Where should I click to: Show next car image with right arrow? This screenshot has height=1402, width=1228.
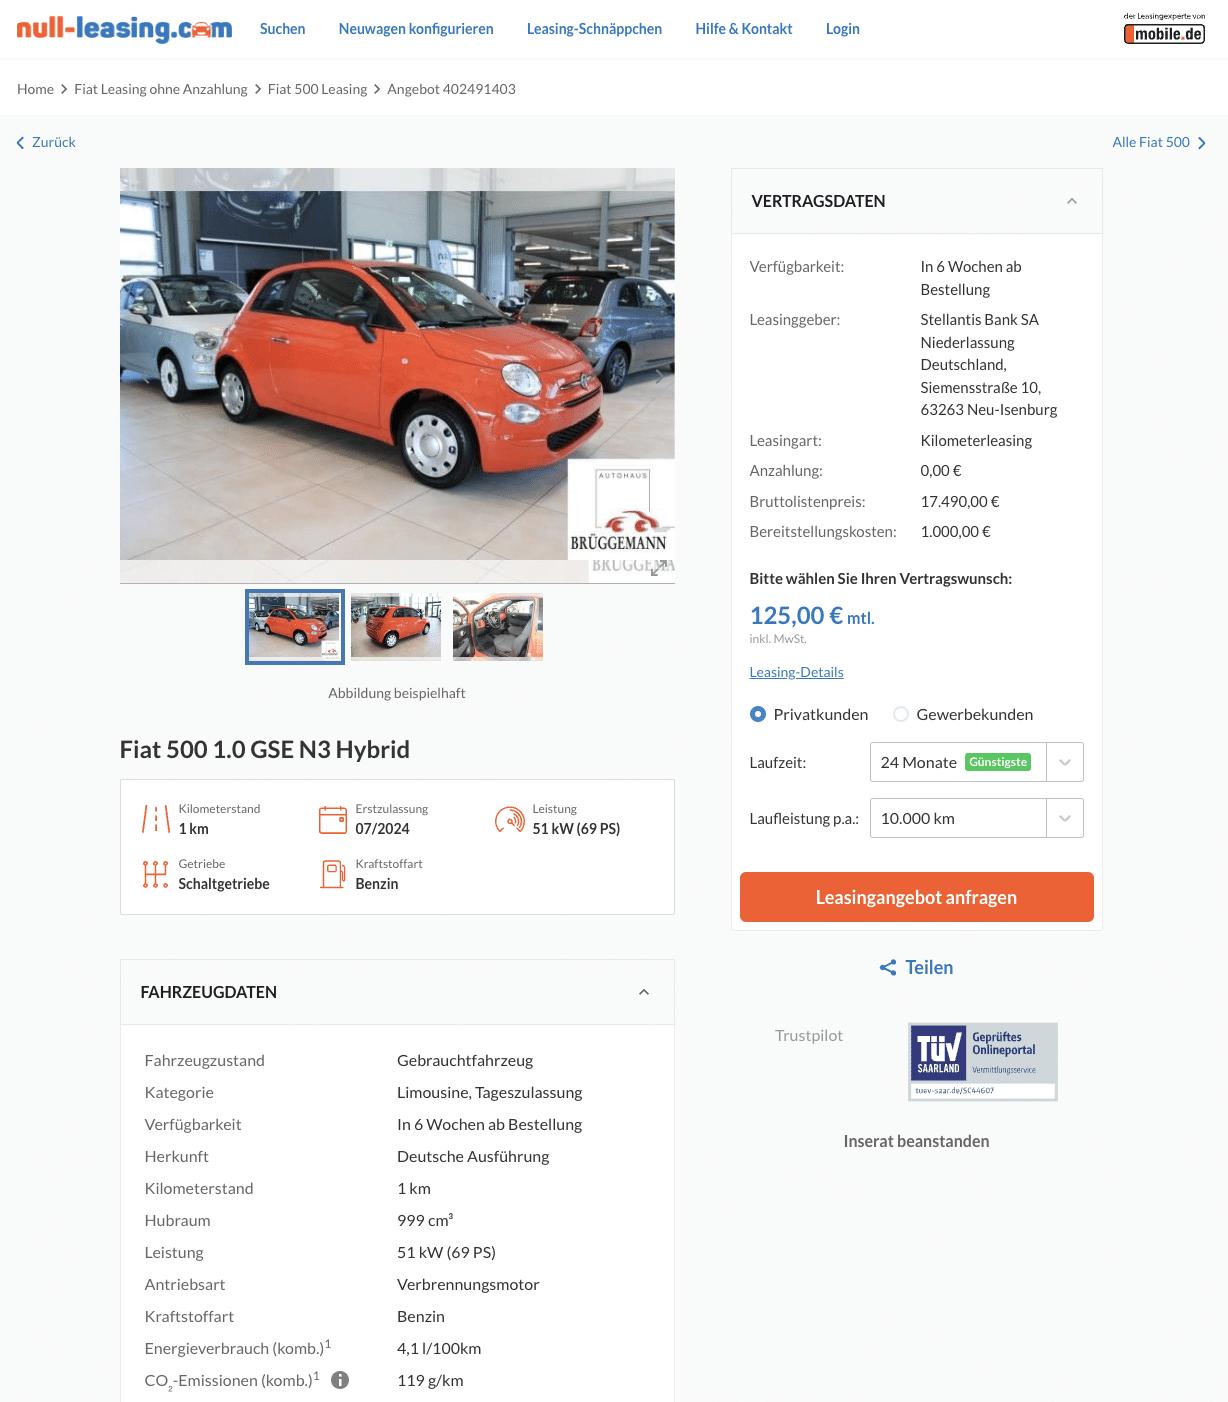pos(658,376)
